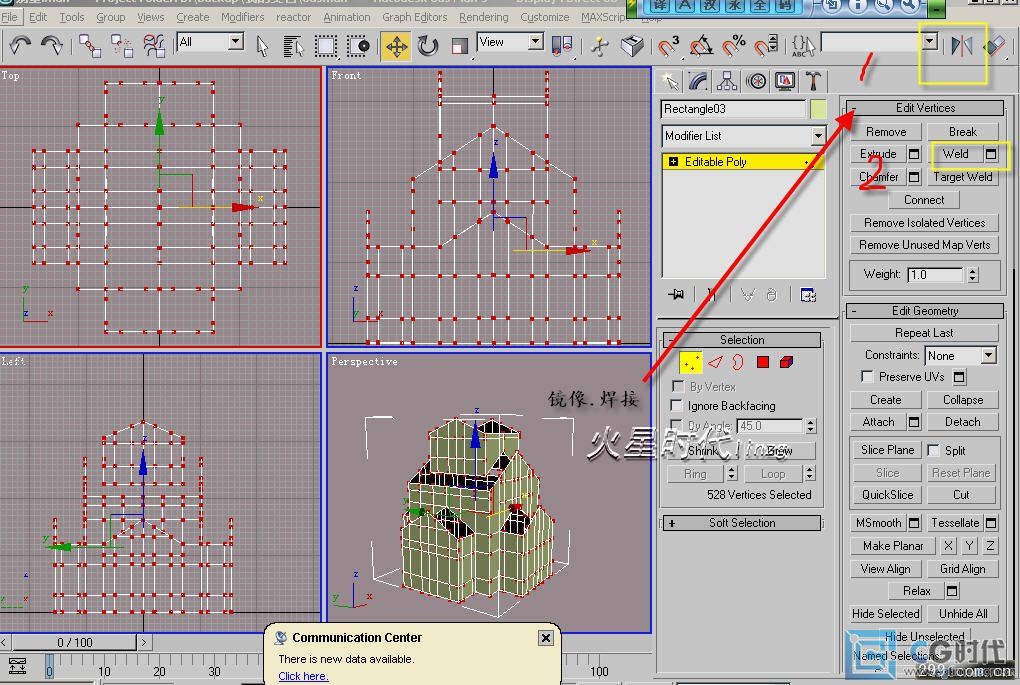Tick the Split checkbox next to Slice Plane

click(933, 450)
